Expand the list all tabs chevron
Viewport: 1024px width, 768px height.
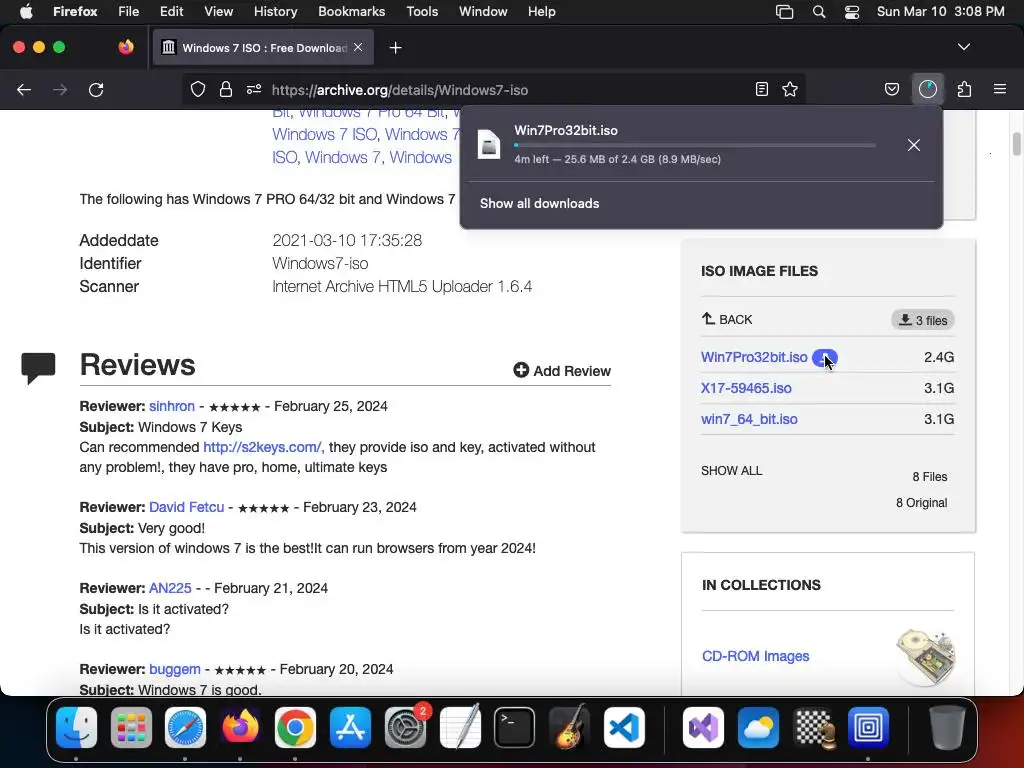tap(964, 47)
